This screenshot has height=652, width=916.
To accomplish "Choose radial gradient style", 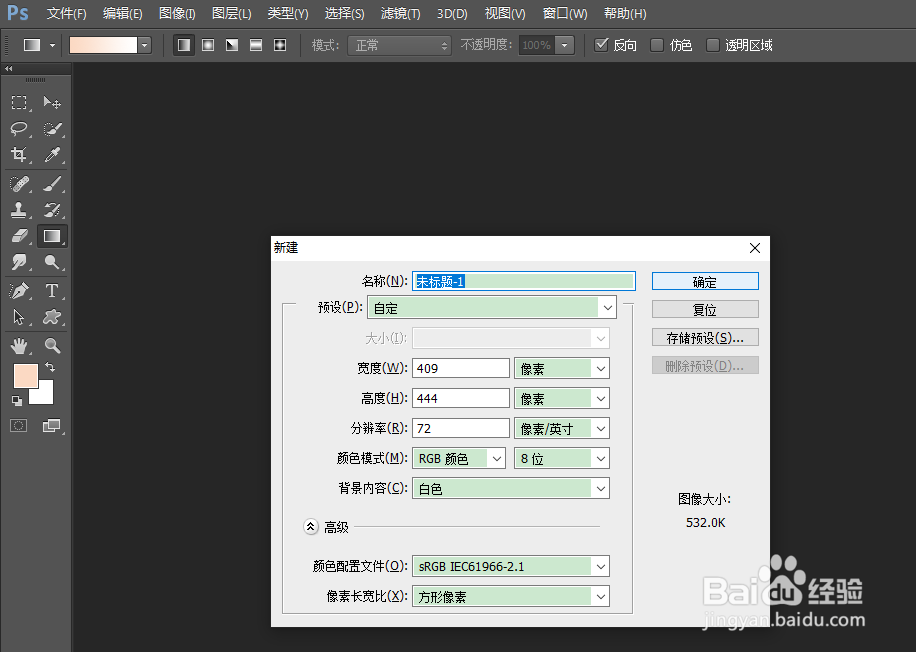I will 208,45.
